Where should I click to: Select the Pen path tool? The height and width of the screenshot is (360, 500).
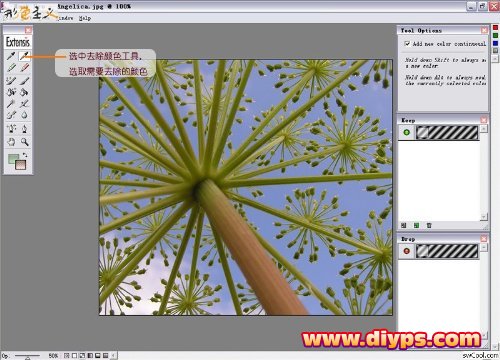24,128
